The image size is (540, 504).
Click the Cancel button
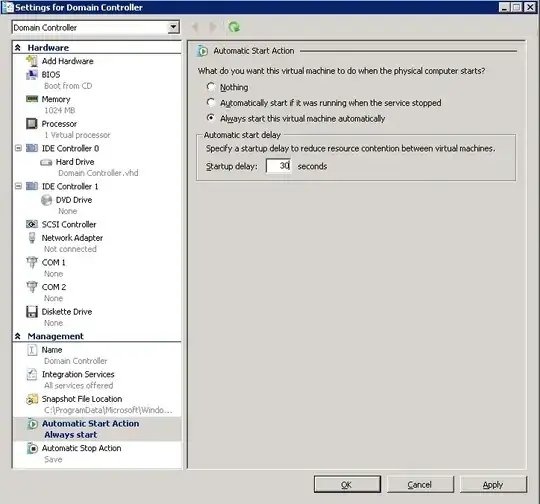pos(420,484)
